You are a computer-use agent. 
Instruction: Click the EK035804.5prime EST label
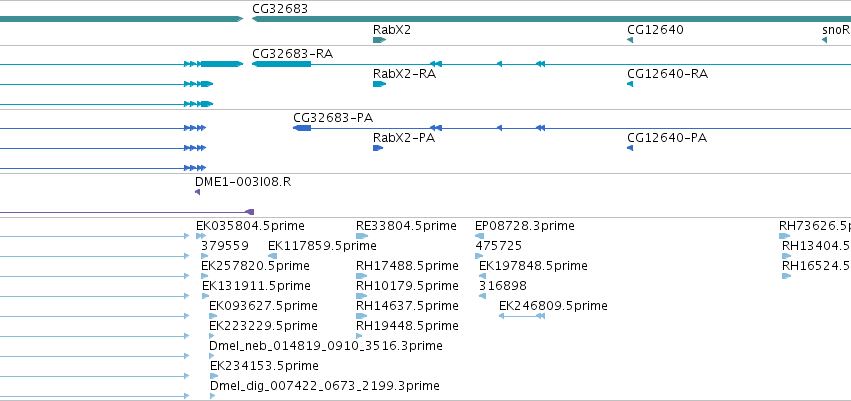pos(250,226)
